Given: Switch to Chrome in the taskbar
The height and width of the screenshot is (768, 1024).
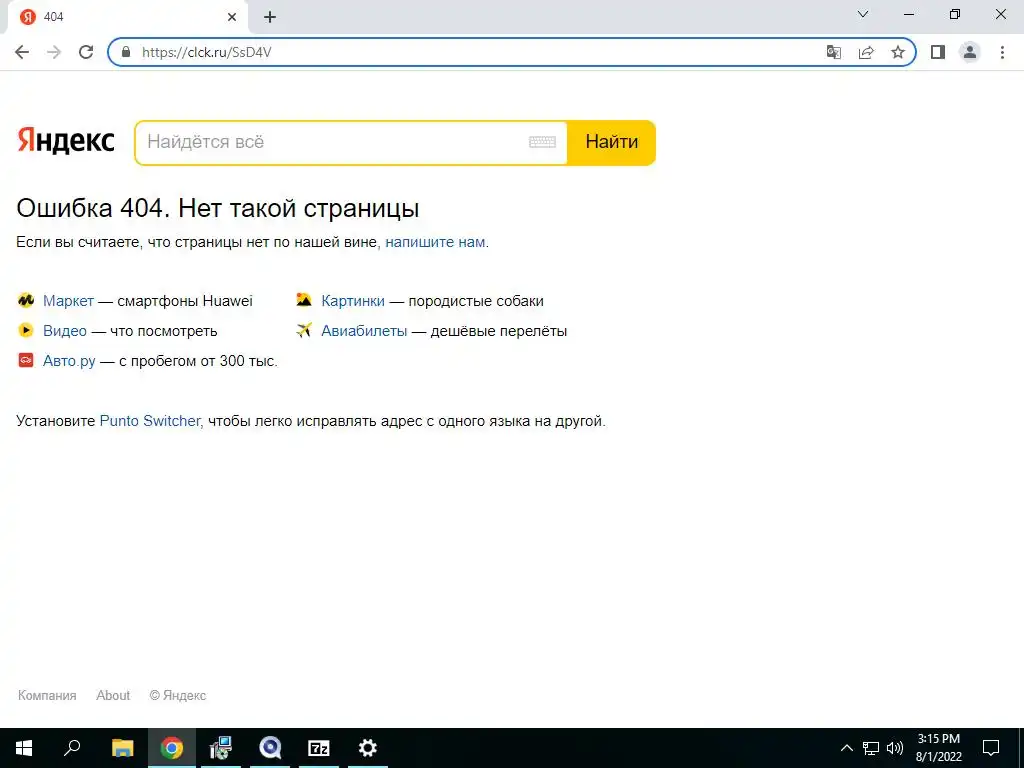Looking at the screenshot, I should (172, 748).
